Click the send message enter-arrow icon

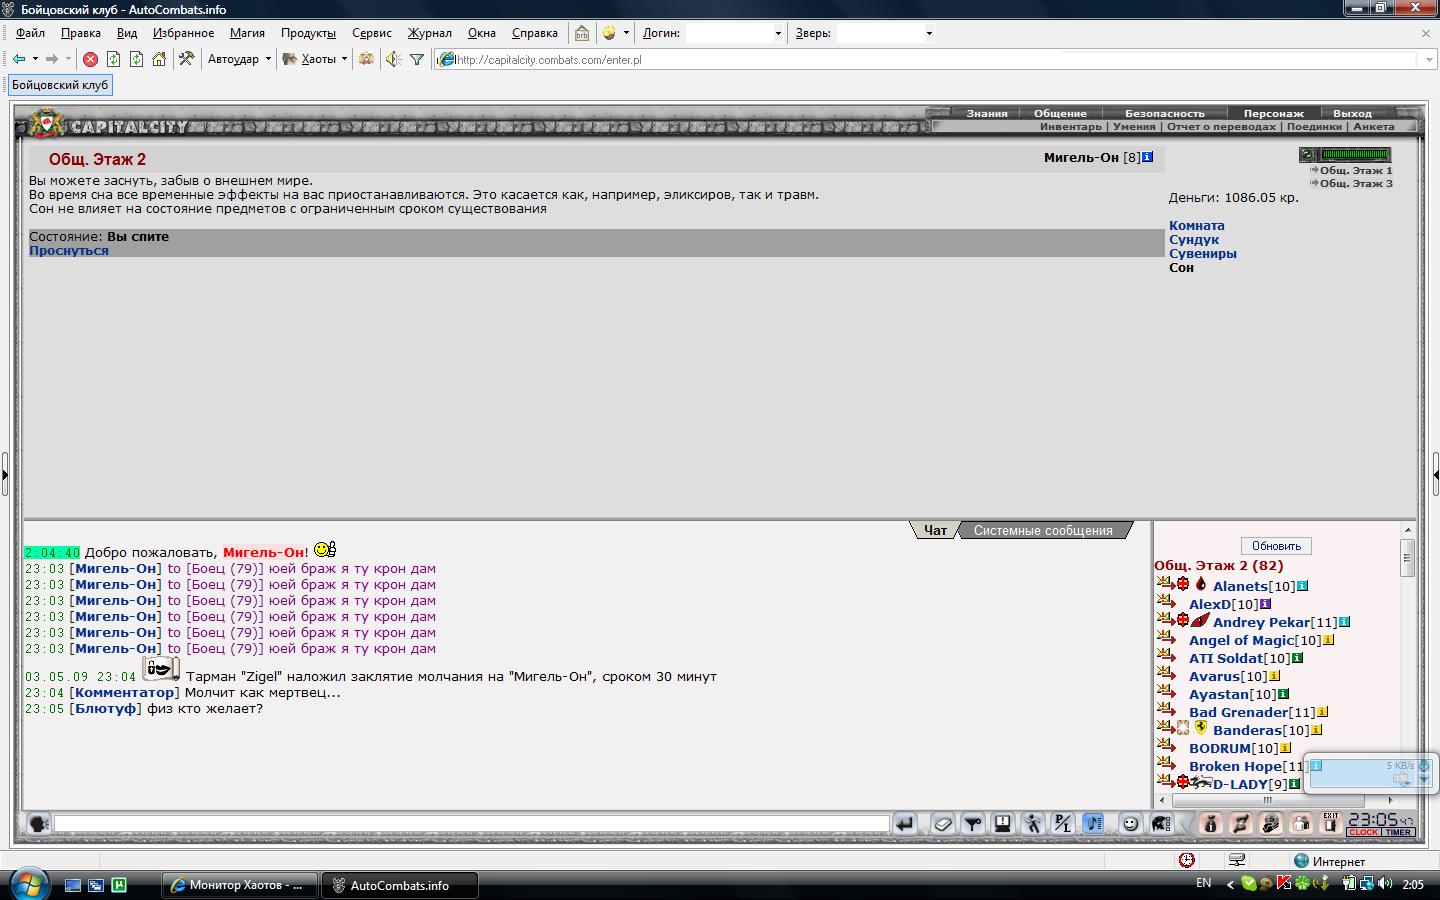[x=904, y=823]
